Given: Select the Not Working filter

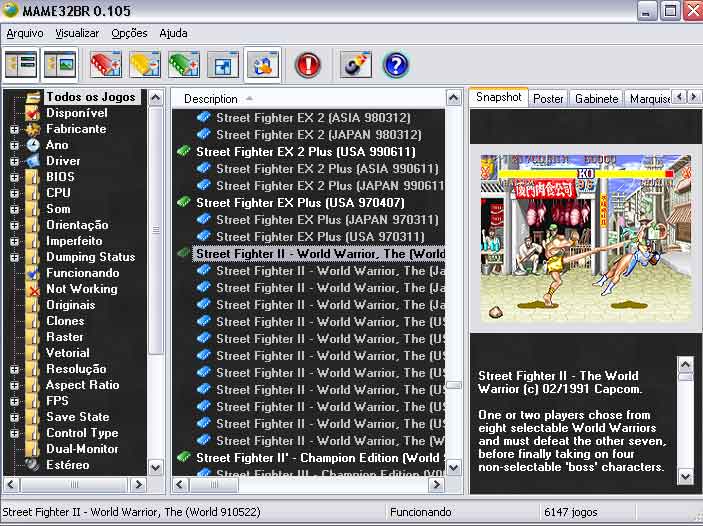Looking at the screenshot, I should 82,289.
